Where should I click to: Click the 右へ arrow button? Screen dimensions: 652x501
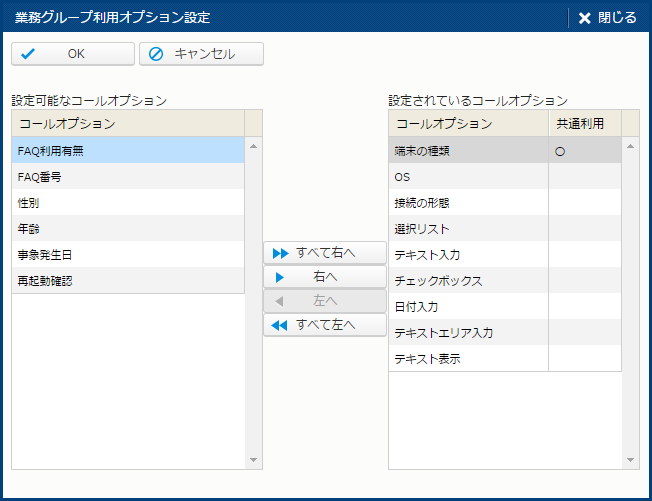point(324,277)
